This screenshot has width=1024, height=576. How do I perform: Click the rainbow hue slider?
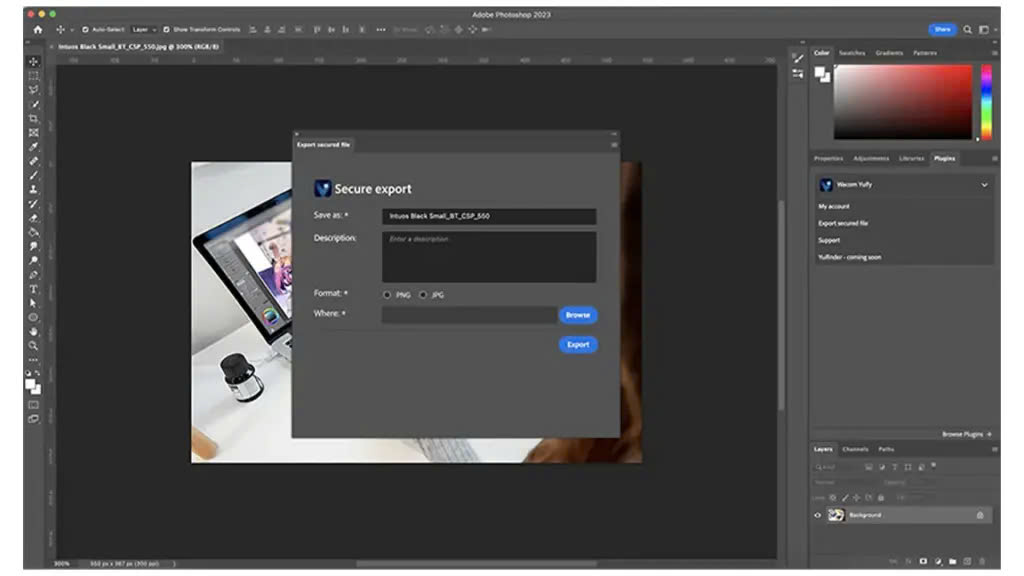point(986,102)
